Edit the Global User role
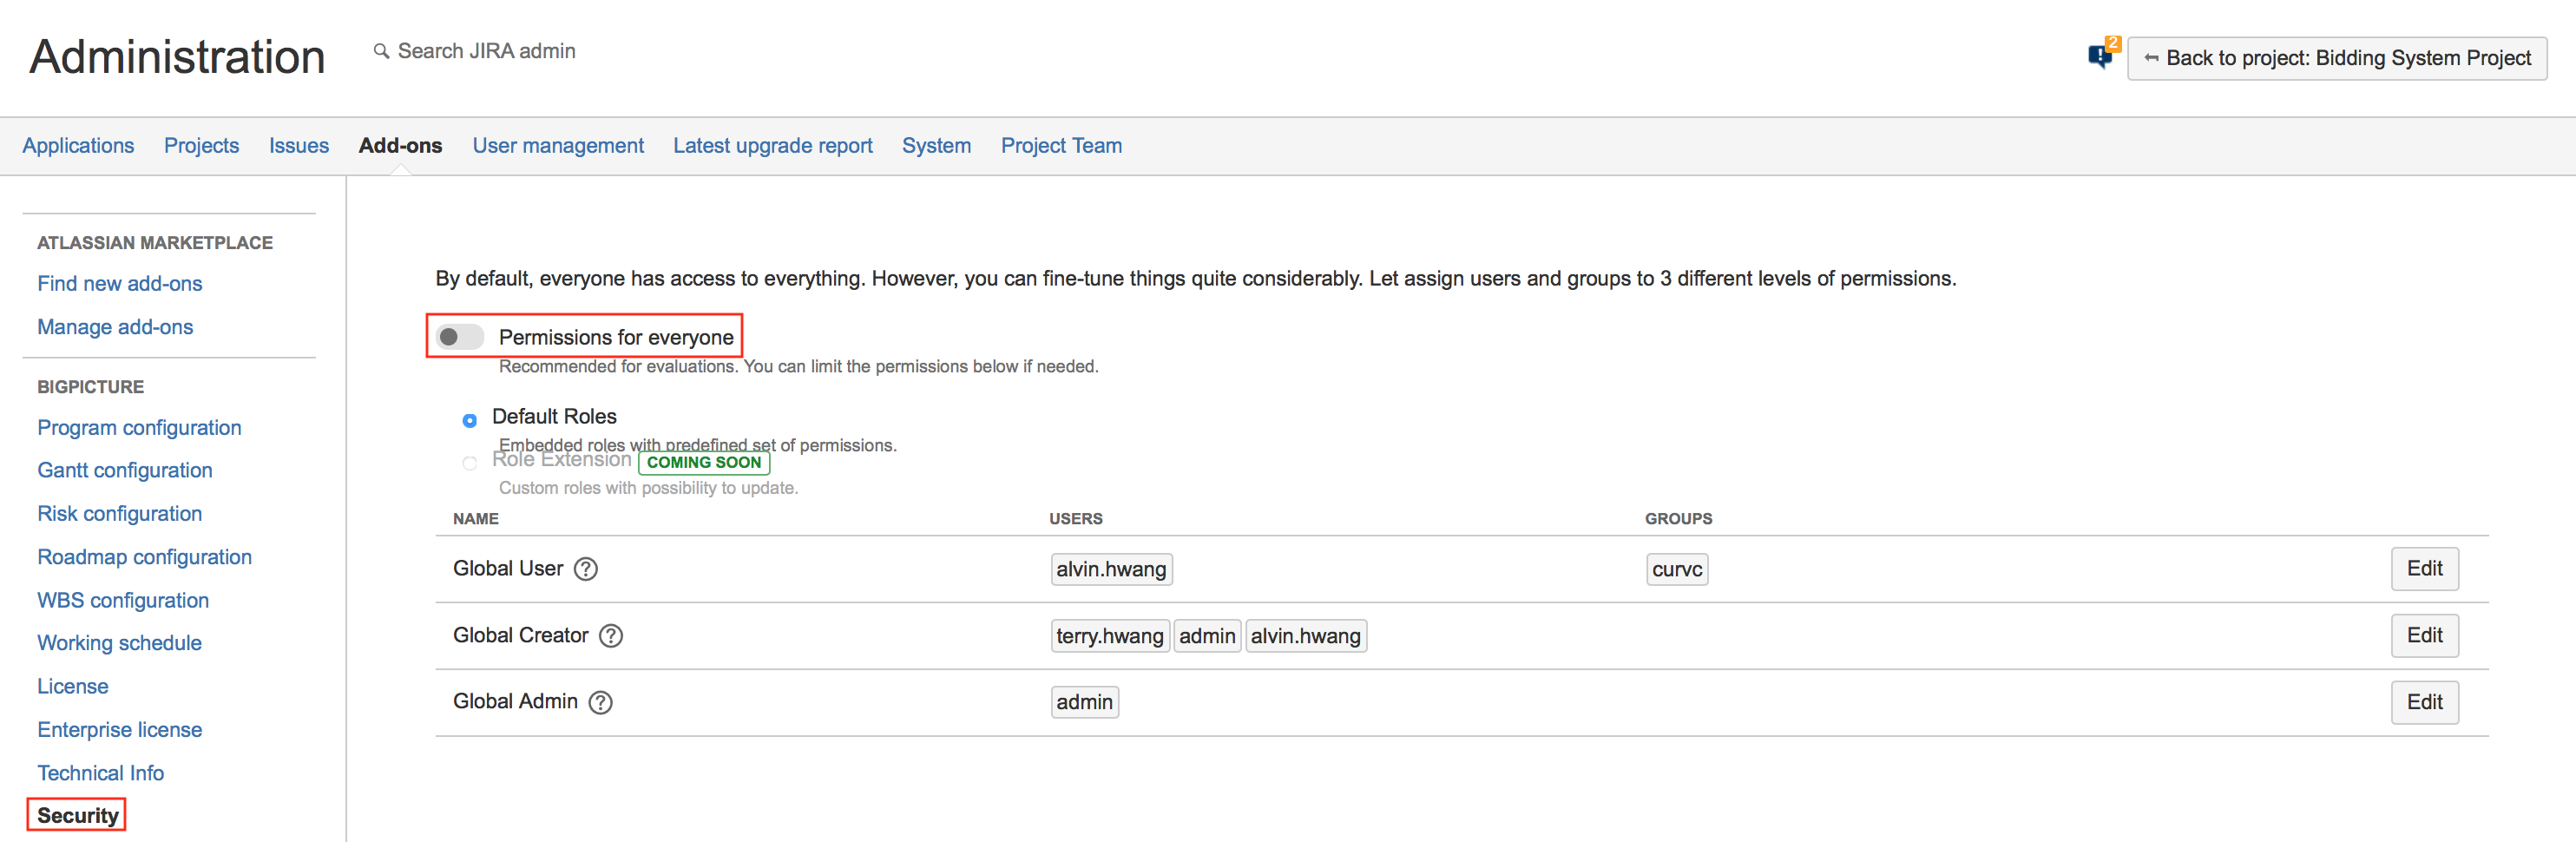The height and width of the screenshot is (842, 2576). [2424, 569]
